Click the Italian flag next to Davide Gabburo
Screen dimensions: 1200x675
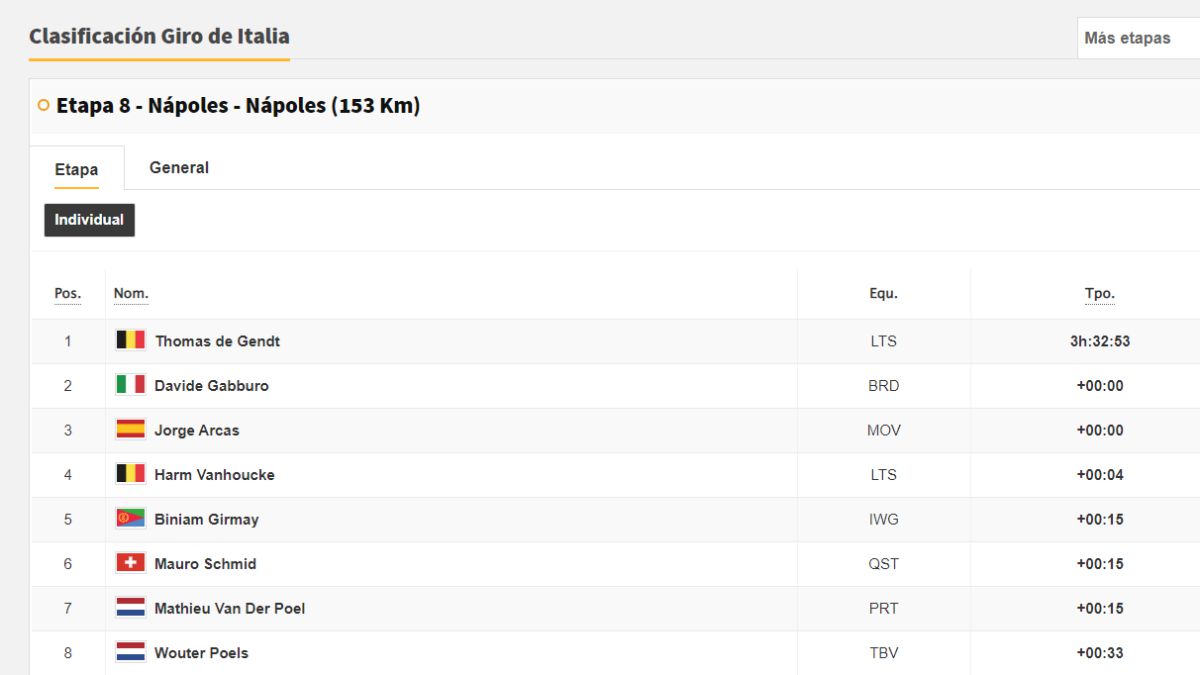(131, 385)
